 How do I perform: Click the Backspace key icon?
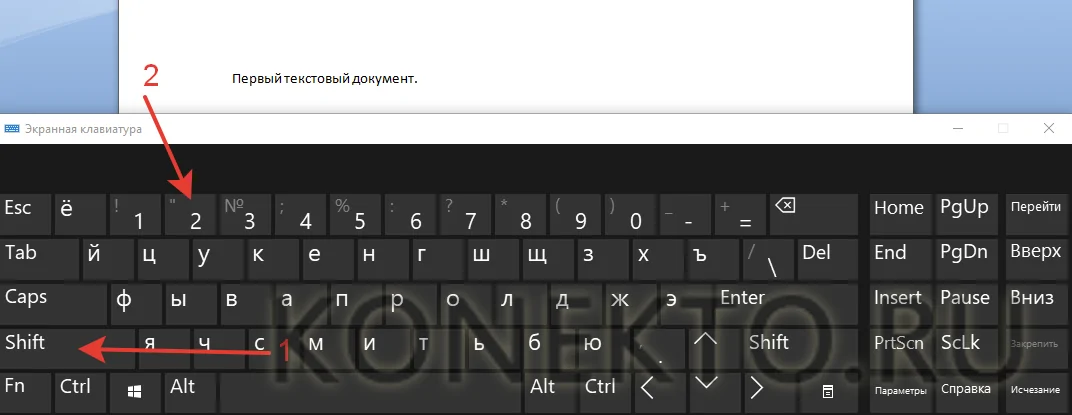coord(785,205)
